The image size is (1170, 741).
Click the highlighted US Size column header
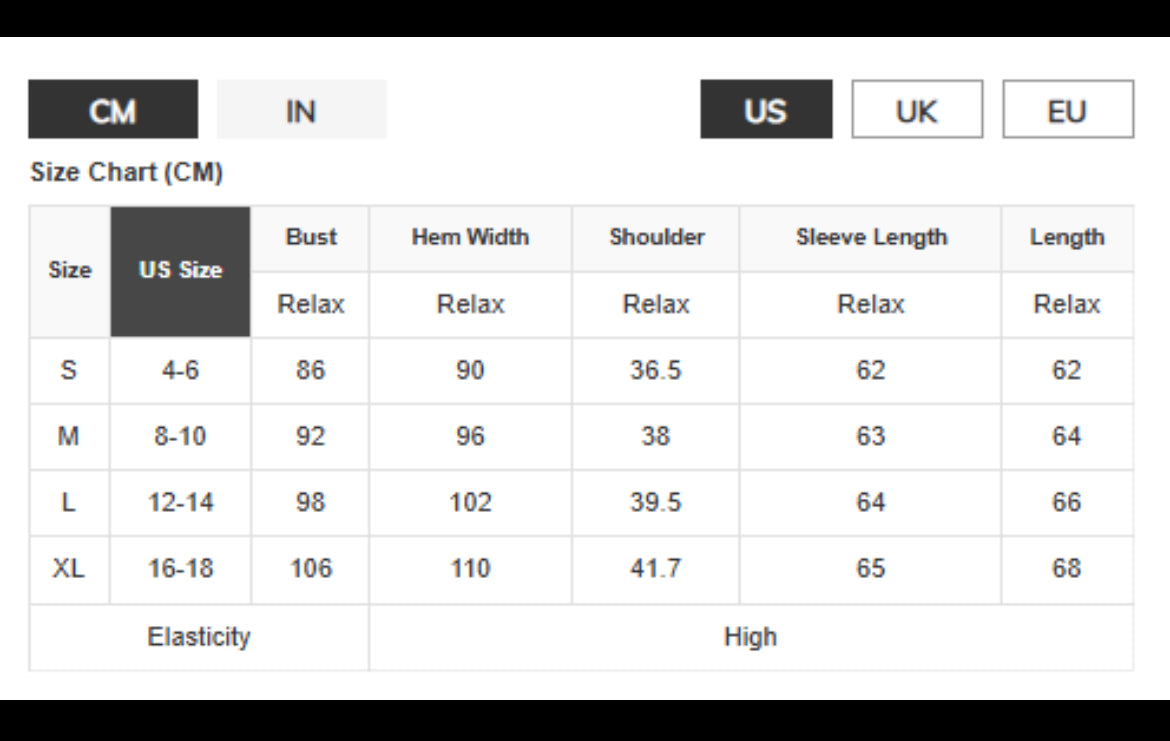click(180, 271)
